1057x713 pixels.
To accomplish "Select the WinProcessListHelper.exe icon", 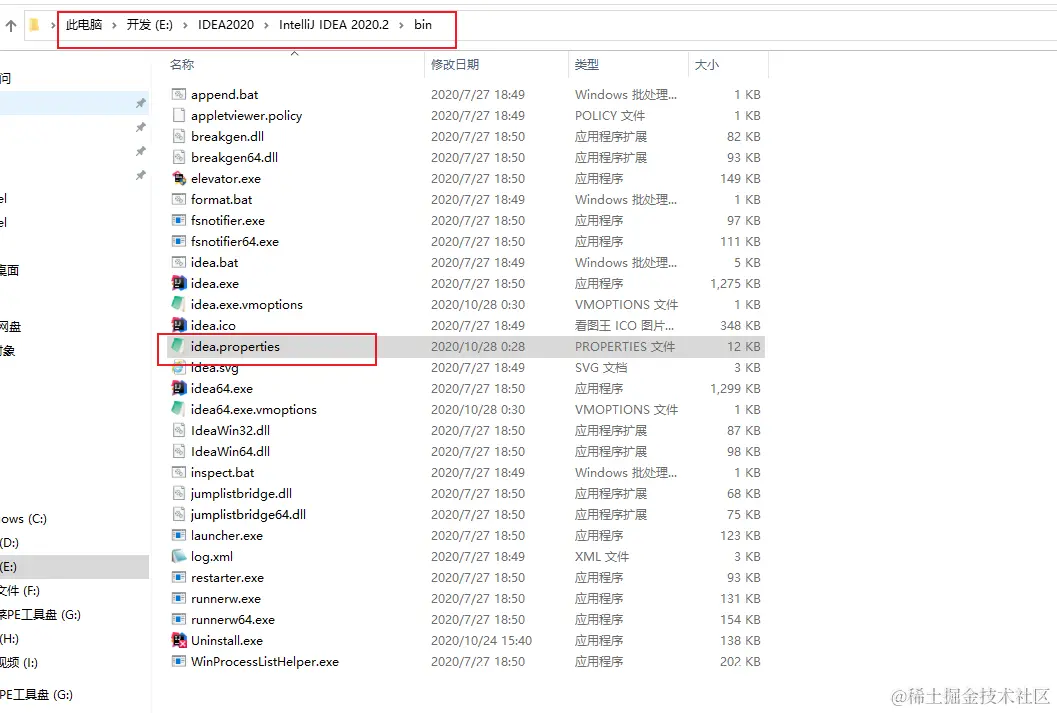I will 179,661.
